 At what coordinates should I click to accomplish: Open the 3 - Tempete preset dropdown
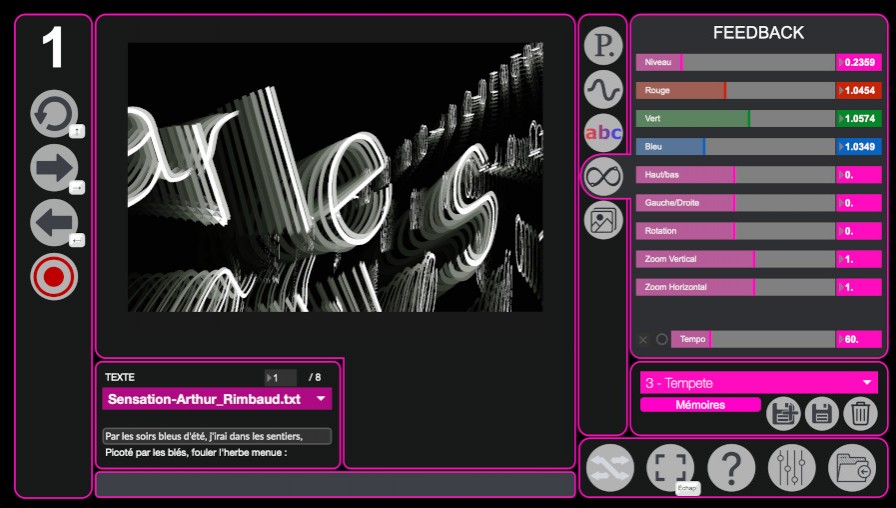click(759, 383)
